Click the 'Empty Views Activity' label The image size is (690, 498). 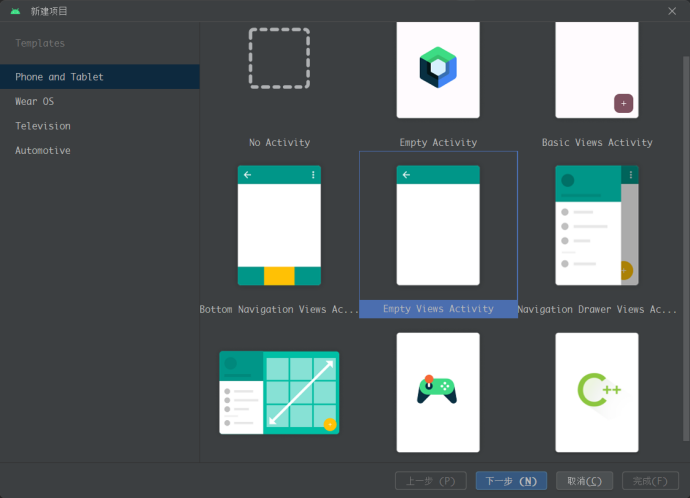point(438,309)
